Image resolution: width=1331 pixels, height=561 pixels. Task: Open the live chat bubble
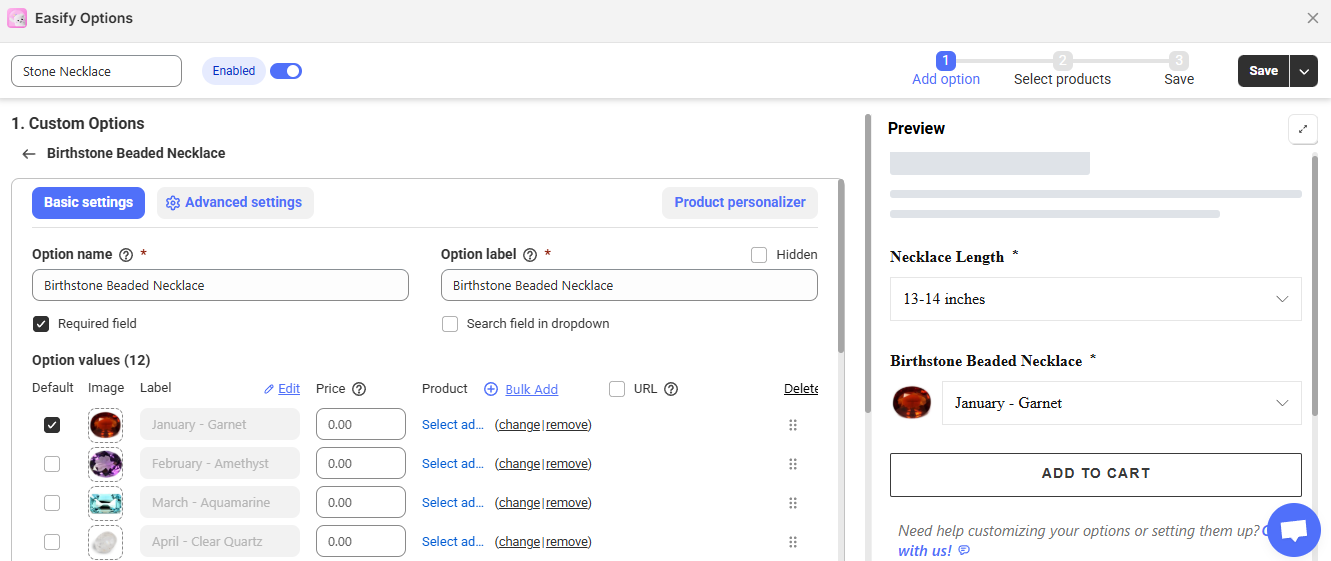tap(1293, 530)
